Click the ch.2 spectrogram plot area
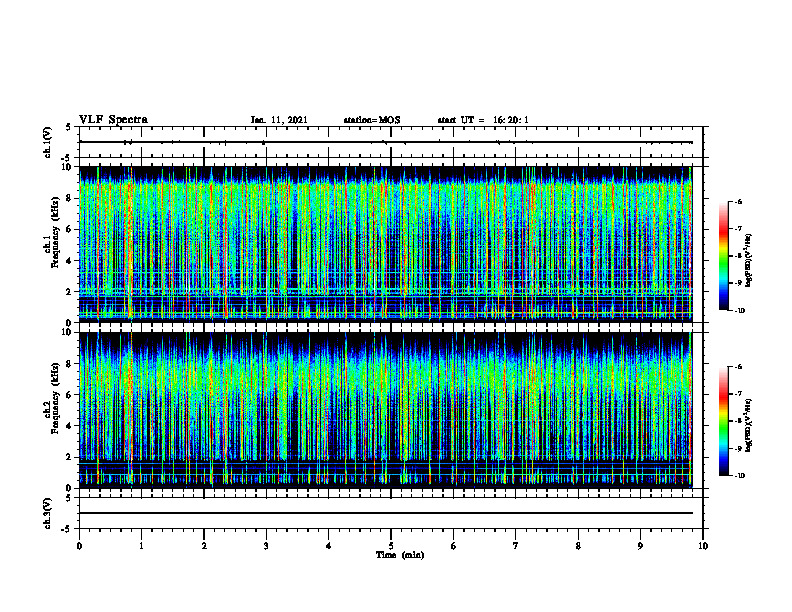This screenshot has width=792, height=612. coord(386,410)
